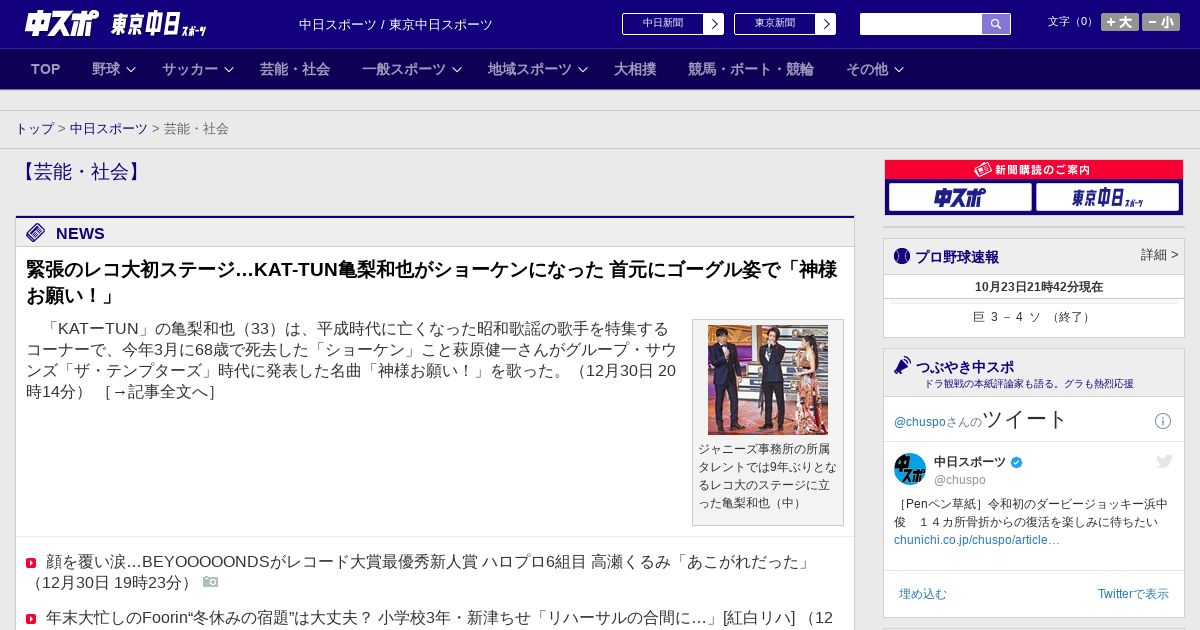Click the つぶやき中スポ pen icon
Image resolution: width=1200 pixels, height=630 pixels.
(x=903, y=366)
